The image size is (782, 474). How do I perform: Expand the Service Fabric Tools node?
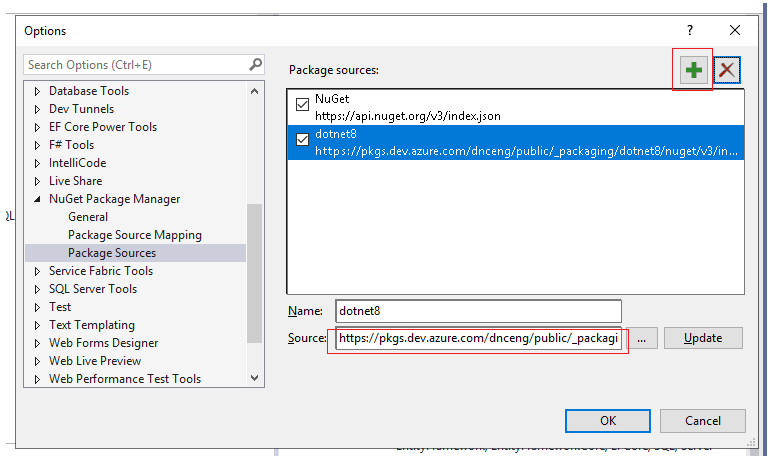(37, 271)
